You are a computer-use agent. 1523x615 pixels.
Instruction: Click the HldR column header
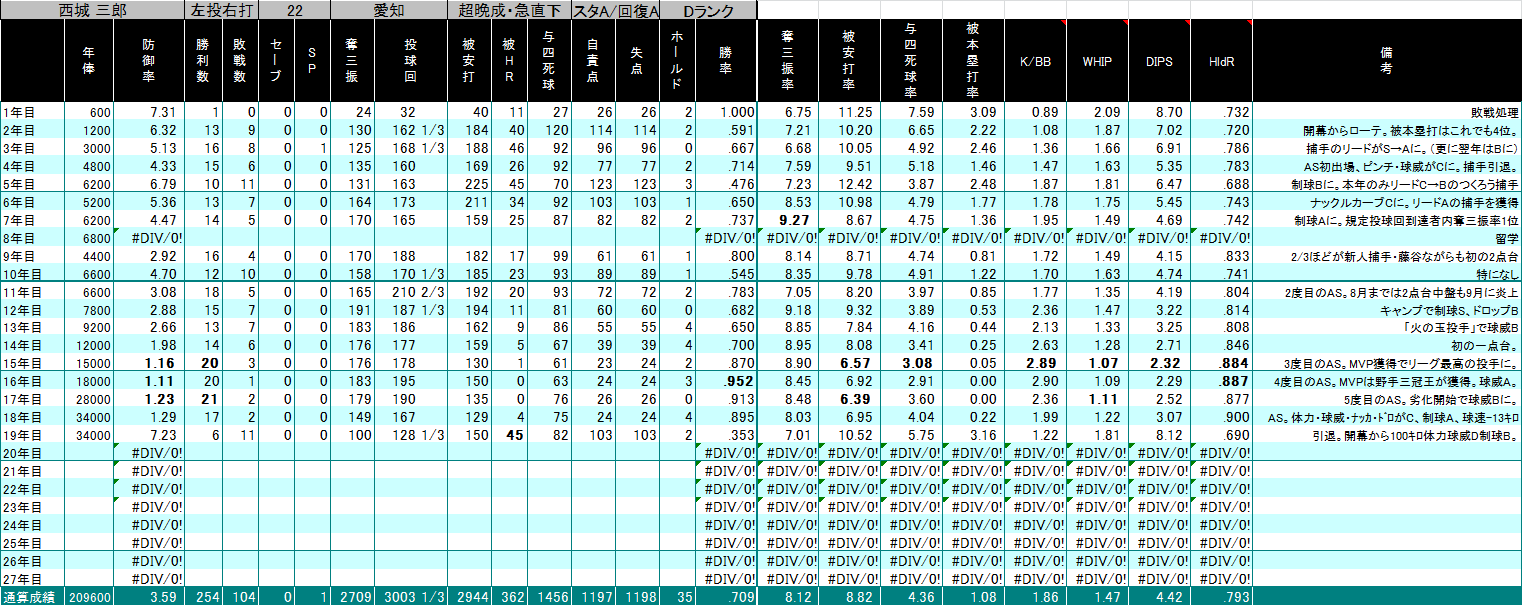[x=1222, y=61]
